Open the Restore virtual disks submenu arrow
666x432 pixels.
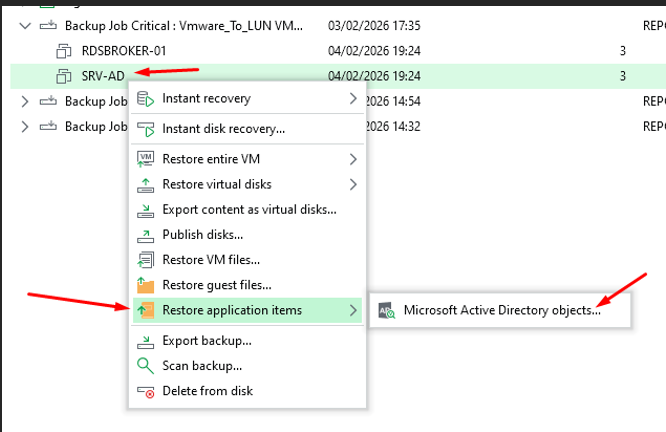pos(353,184)
